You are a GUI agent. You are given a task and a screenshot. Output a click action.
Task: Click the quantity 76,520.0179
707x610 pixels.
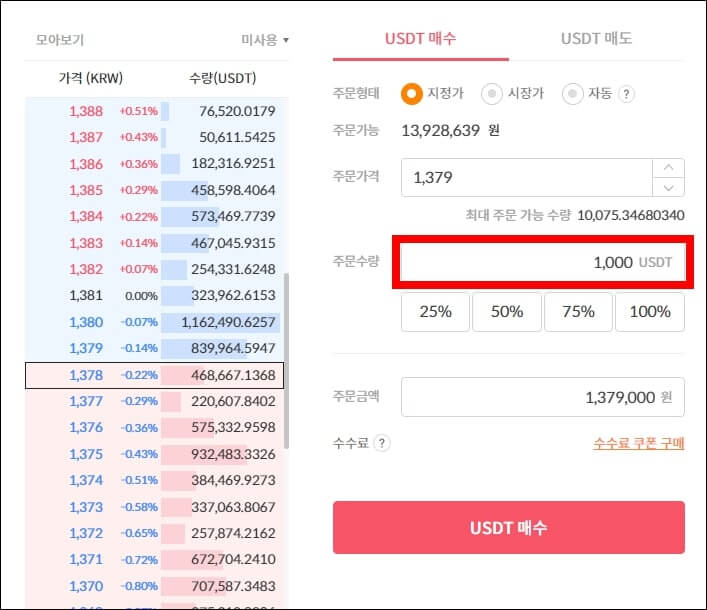pyautogui.click(x=237, y=111)
